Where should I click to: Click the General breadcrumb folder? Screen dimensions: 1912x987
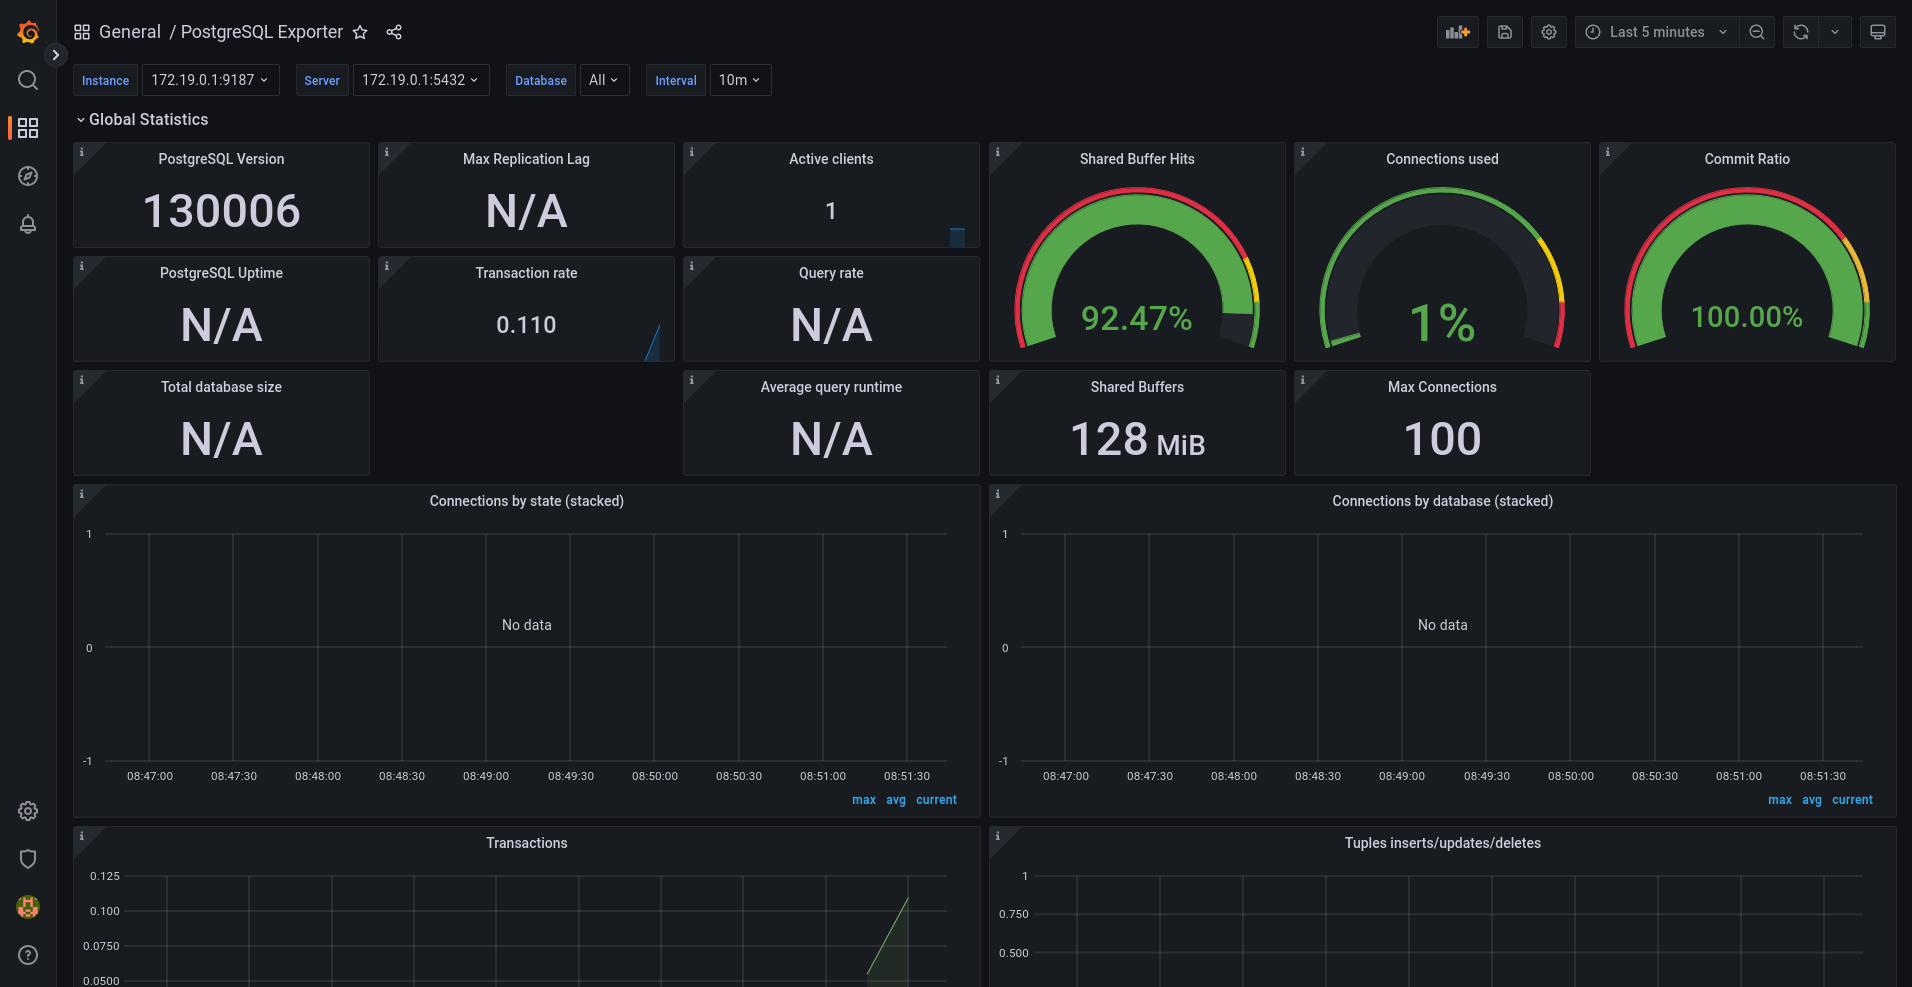[129, 32]
